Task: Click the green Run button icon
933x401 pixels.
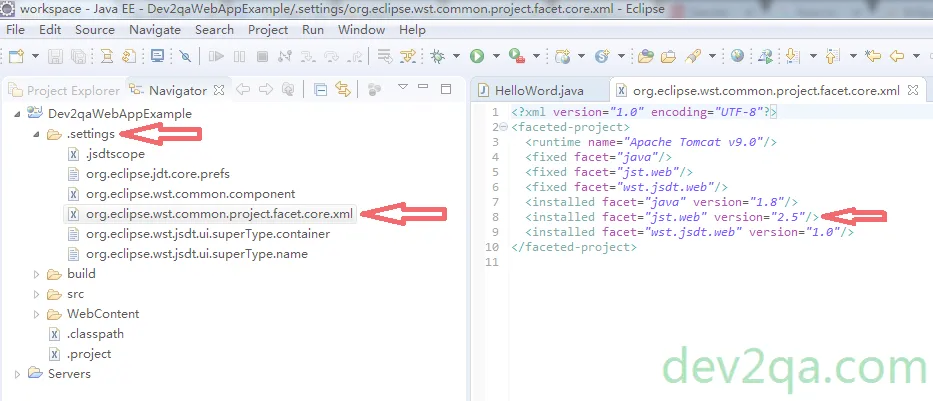Action: coord(477,57)
